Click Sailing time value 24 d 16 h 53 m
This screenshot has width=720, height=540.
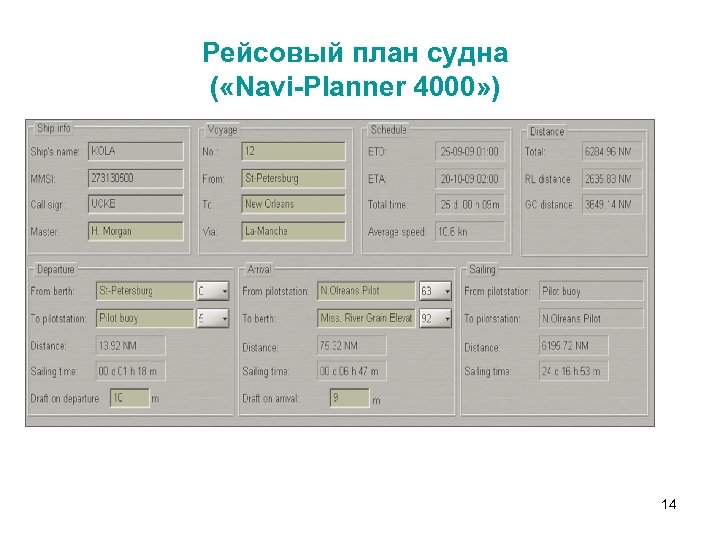pyautogui.click(x=574, y=371)
